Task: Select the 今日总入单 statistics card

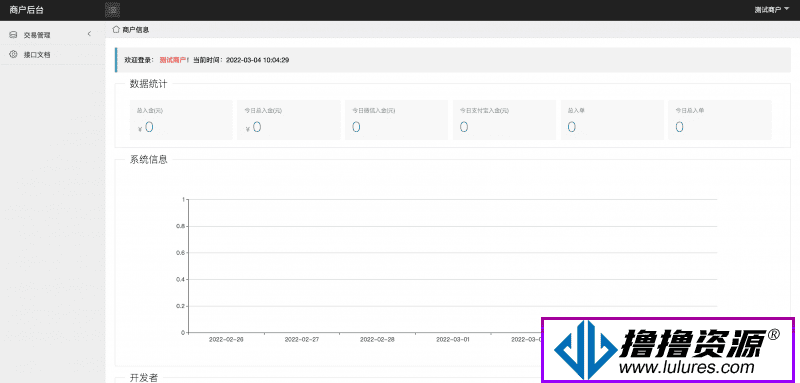Action: (x=720, y=120)
